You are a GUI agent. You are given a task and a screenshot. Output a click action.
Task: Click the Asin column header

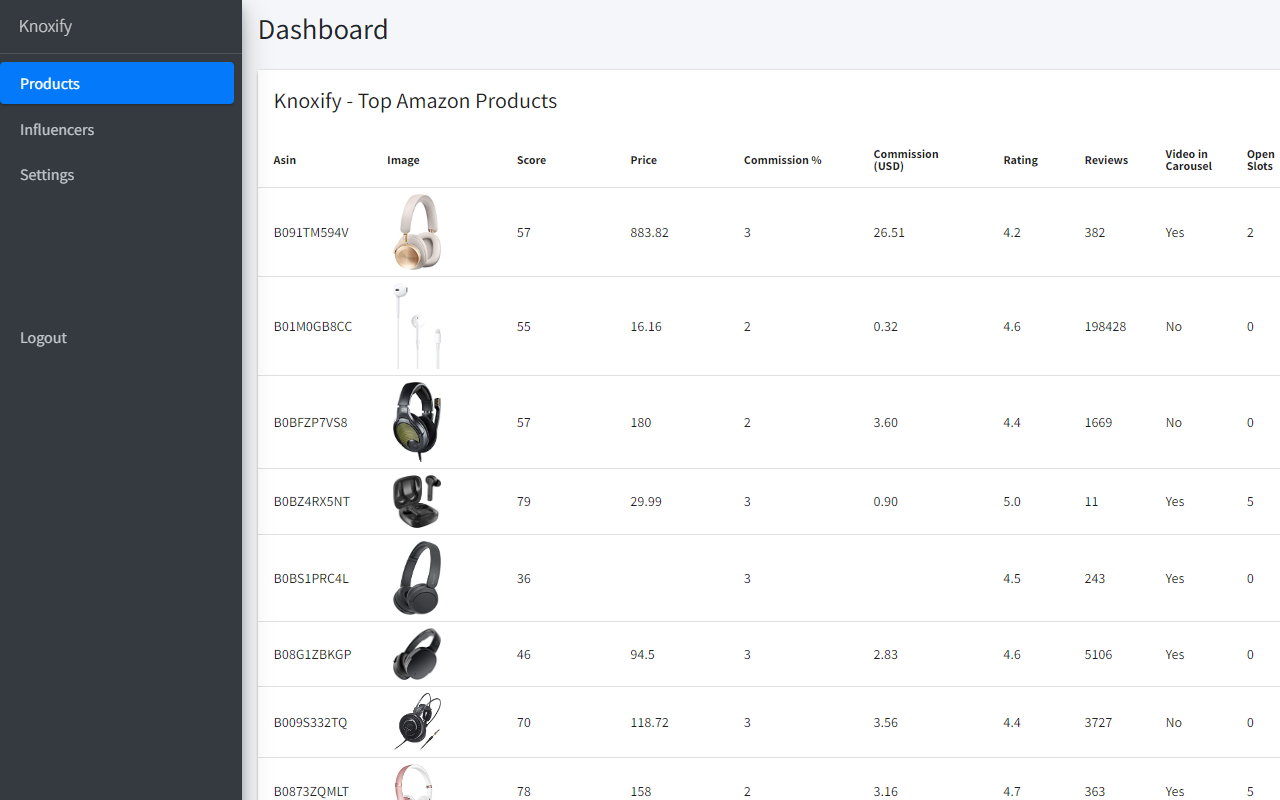click(285, 160)
